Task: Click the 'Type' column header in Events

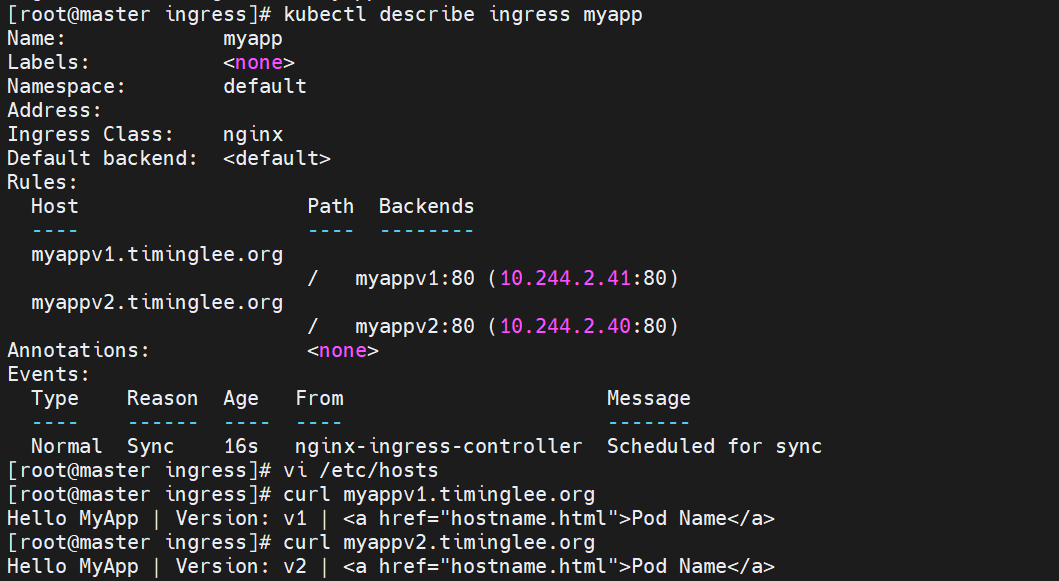Action: [55, 399]
